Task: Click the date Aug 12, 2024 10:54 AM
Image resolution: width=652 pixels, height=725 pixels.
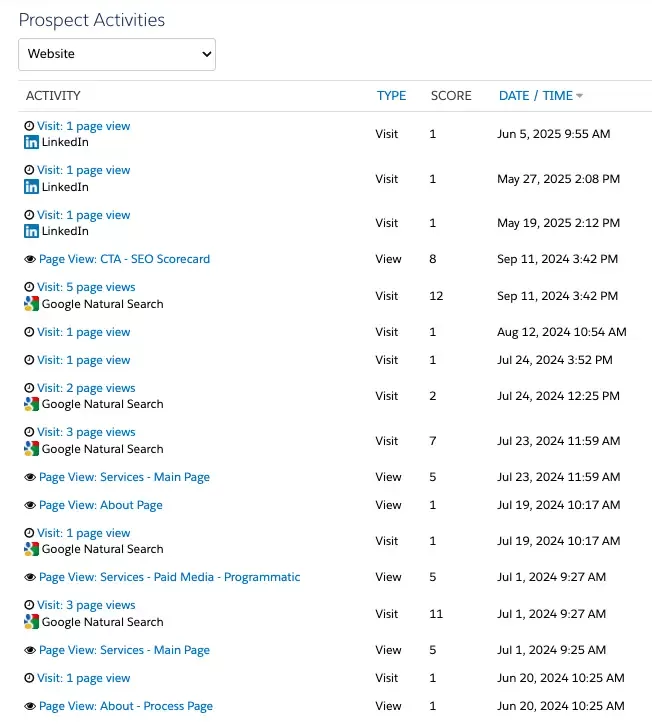Action: click(x=562, y=332)
